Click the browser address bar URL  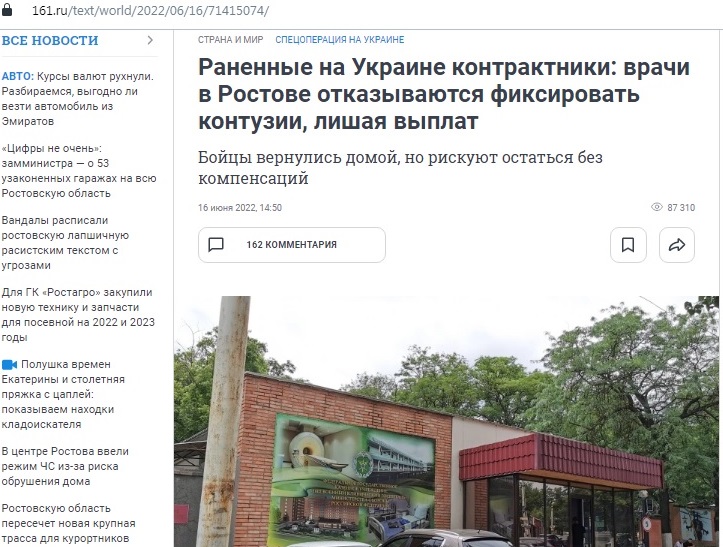click(x=150, y=11)
